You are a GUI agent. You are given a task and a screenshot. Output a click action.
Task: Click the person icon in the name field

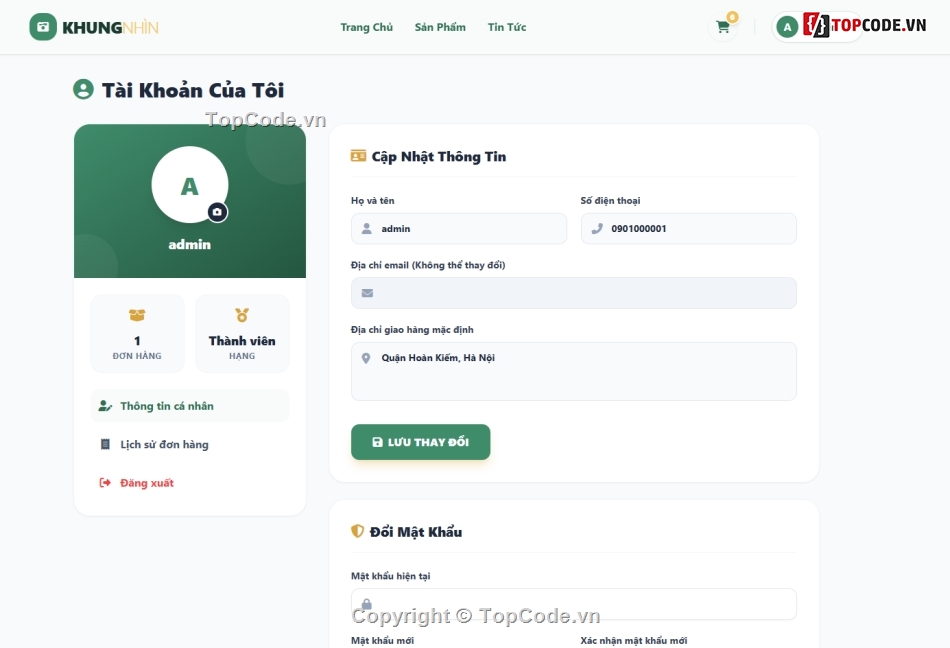coord(367,228)
